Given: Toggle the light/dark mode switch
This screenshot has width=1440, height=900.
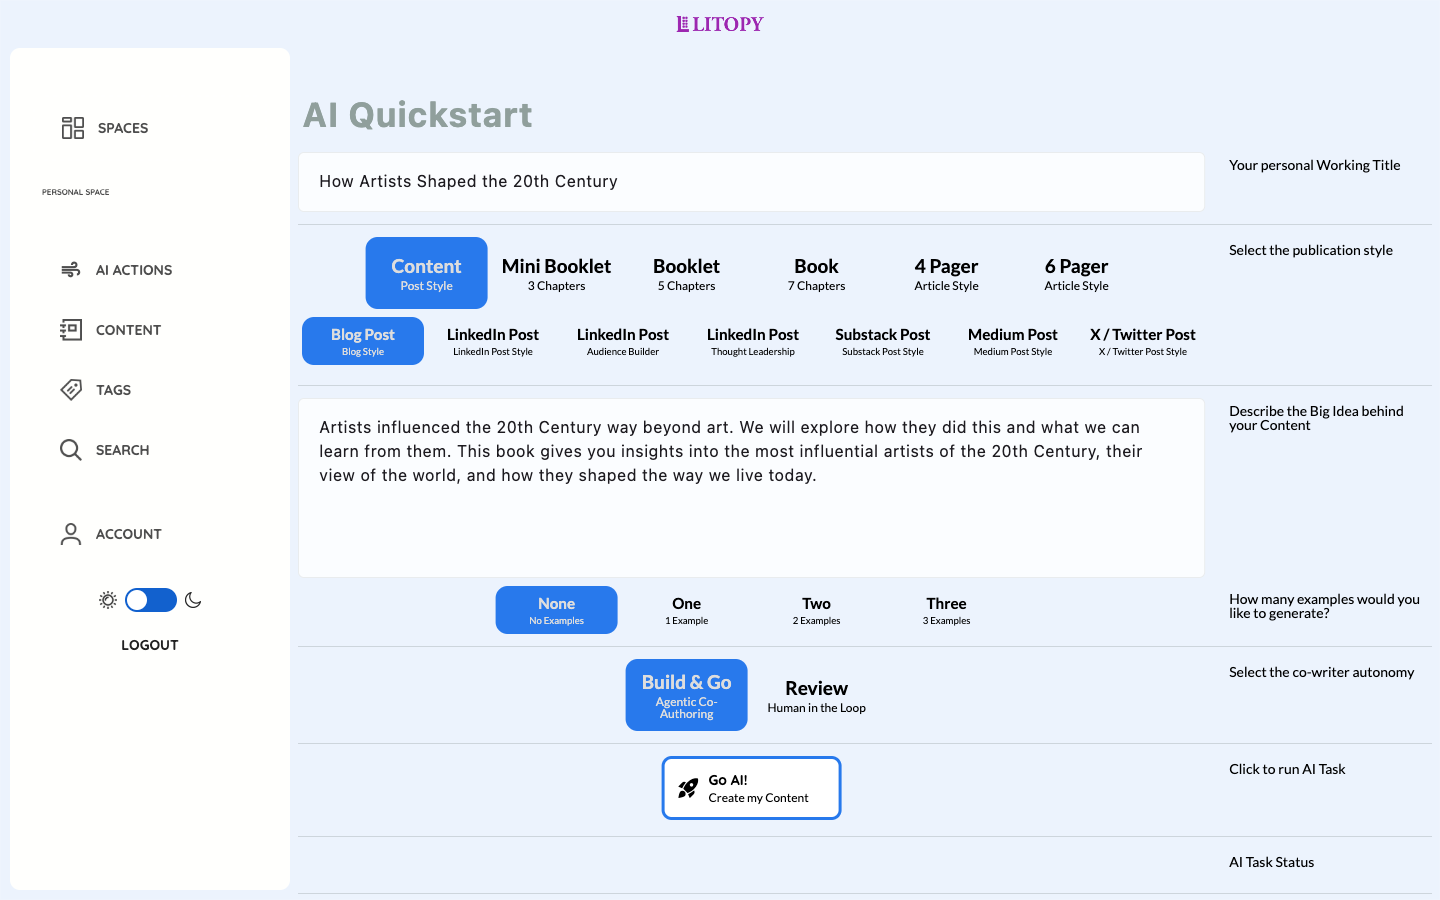Looking at the screenshot, I should [x=151, y=600].
